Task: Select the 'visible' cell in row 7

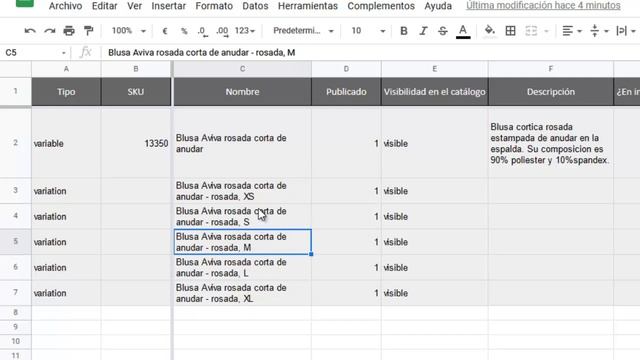Action: click(435, 293)
